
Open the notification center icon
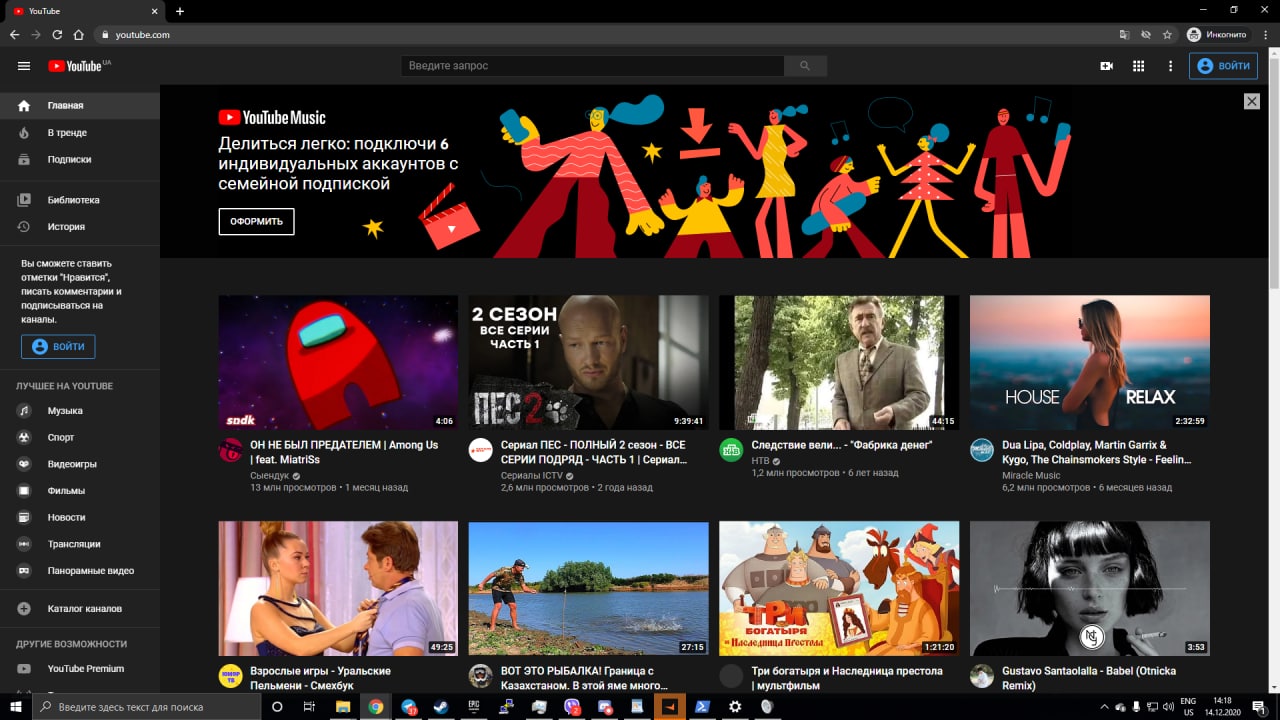[1261, 706]
